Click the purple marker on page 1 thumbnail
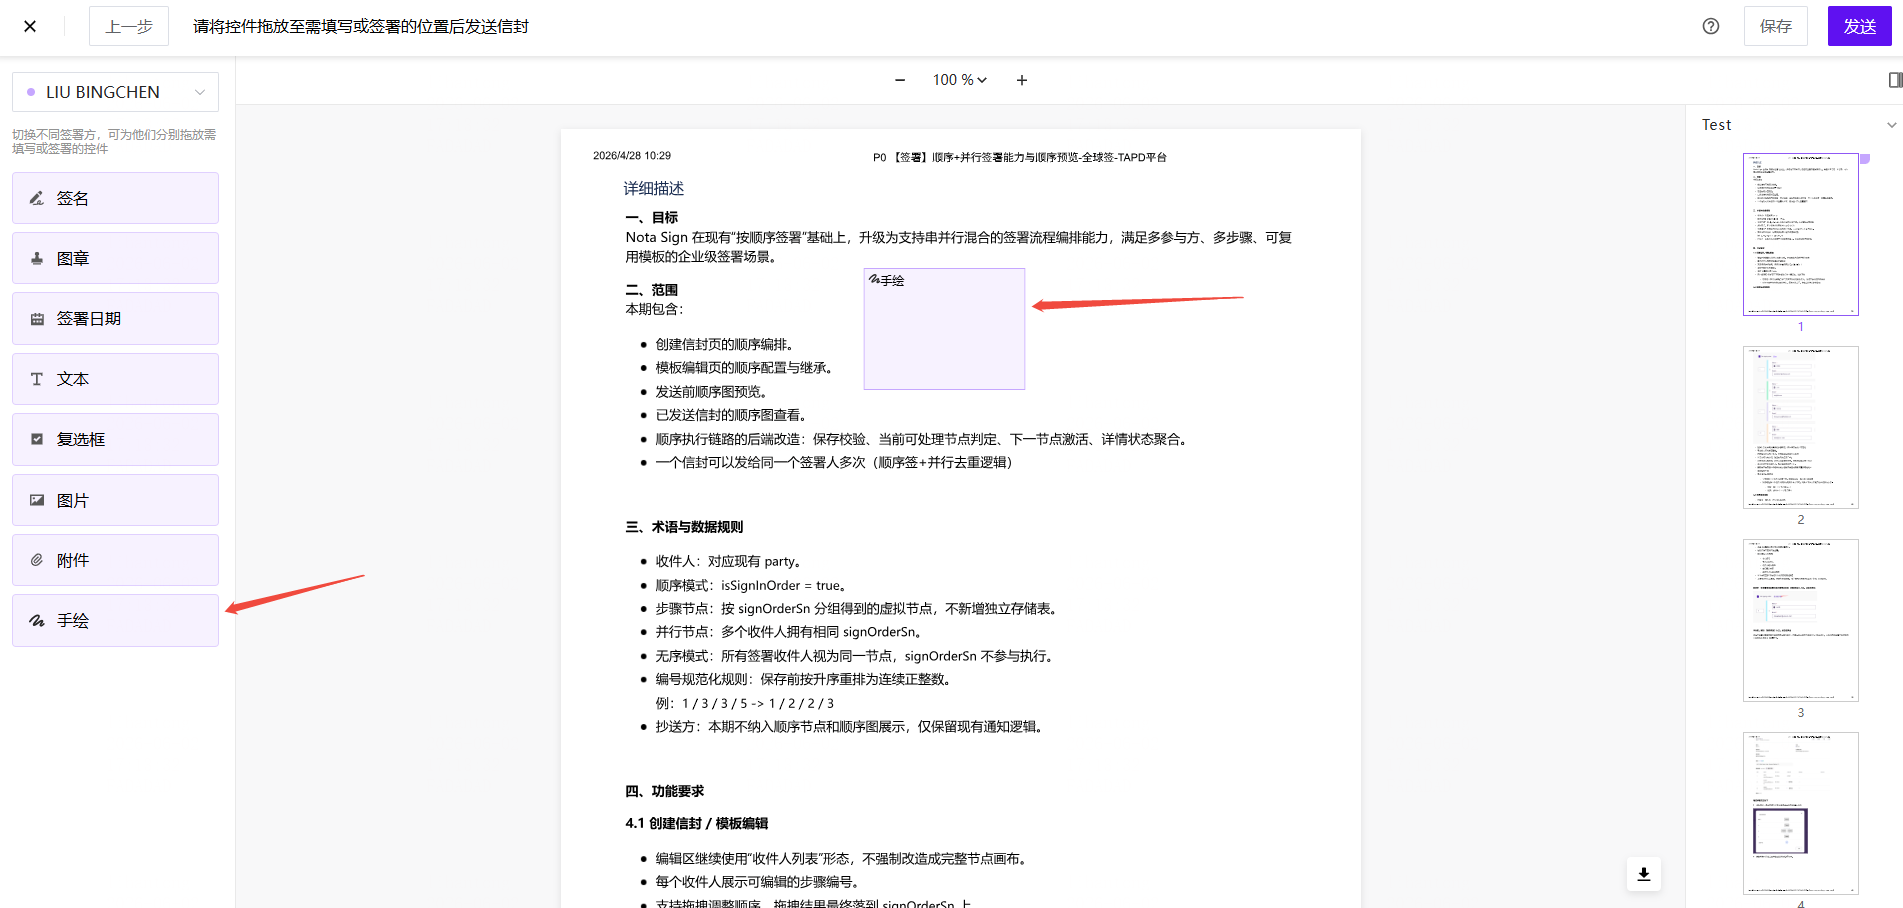Image resolution: width=1903 pixels, height=908 pixels. [x=1864, y=159]
